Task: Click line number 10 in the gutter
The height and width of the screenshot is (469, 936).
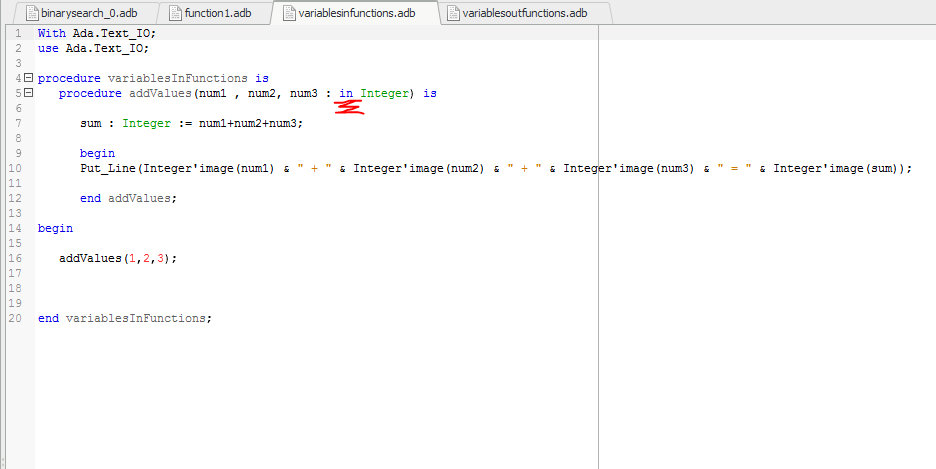Action: pos(15,168)
